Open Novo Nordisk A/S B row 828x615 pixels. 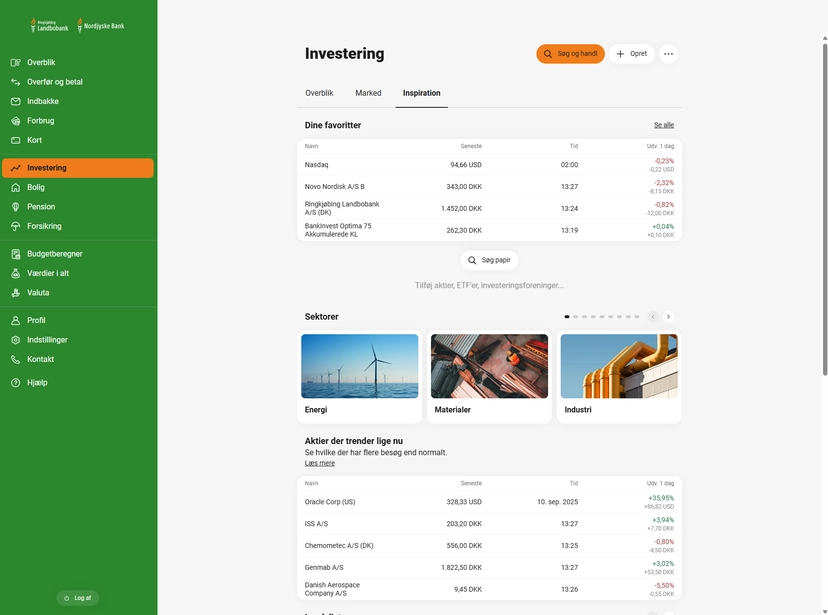pyautogui.click(x=490, y=187)
